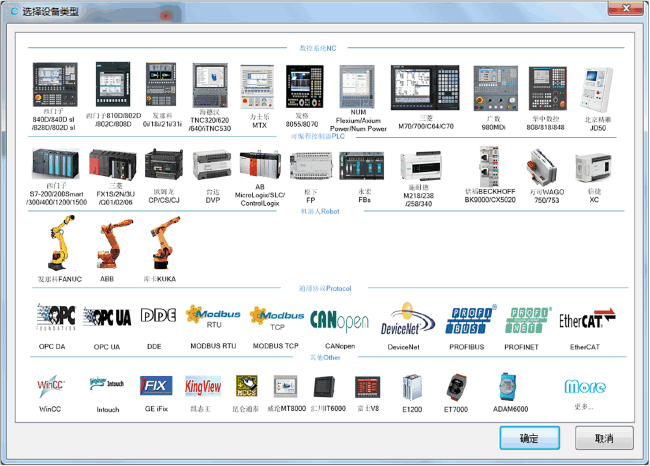
Task: Pick the GE iFix icon
Action: click(155, 386)
